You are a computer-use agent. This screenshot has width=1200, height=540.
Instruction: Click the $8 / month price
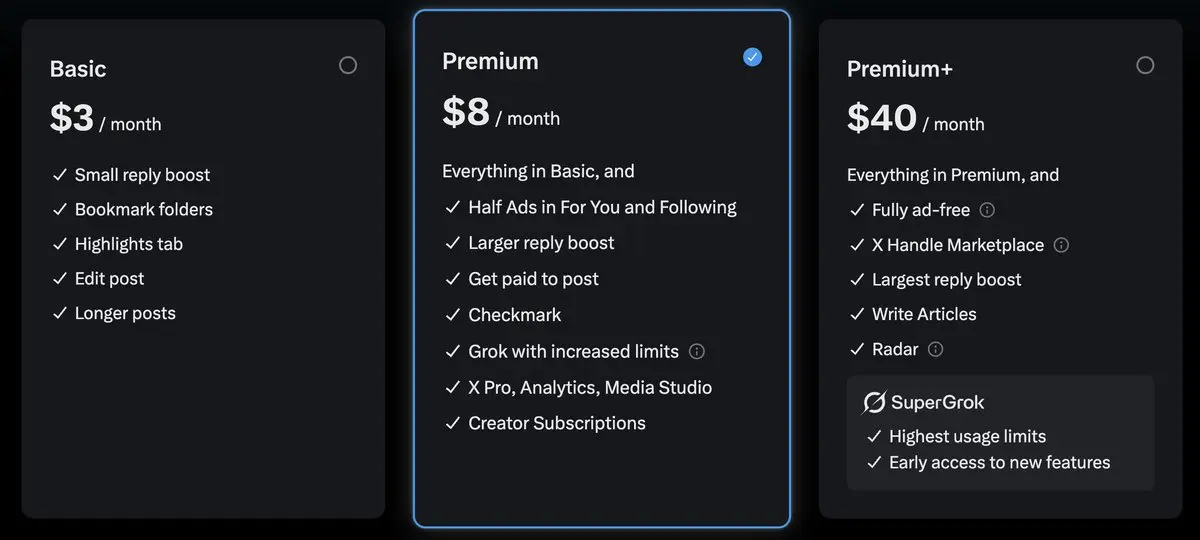pyautogui.click(x=500, y=114)
